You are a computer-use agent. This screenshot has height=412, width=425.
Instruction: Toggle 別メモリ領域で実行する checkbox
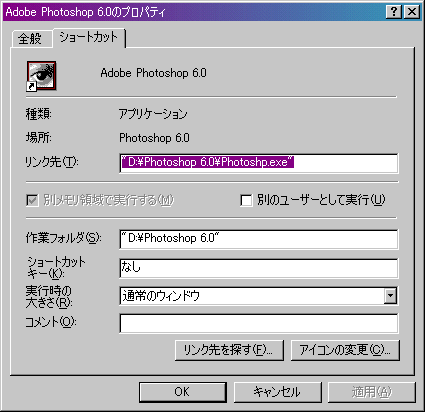[32, 201]
